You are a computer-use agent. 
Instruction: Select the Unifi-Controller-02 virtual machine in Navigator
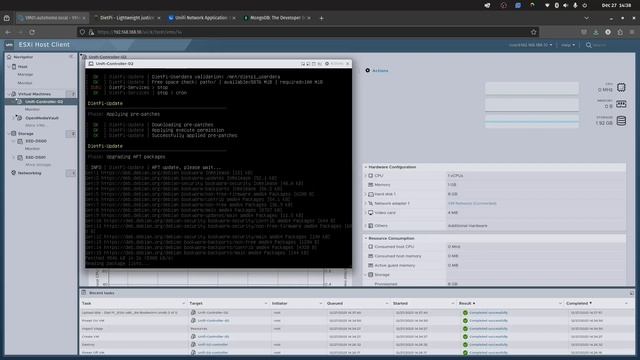44,102
